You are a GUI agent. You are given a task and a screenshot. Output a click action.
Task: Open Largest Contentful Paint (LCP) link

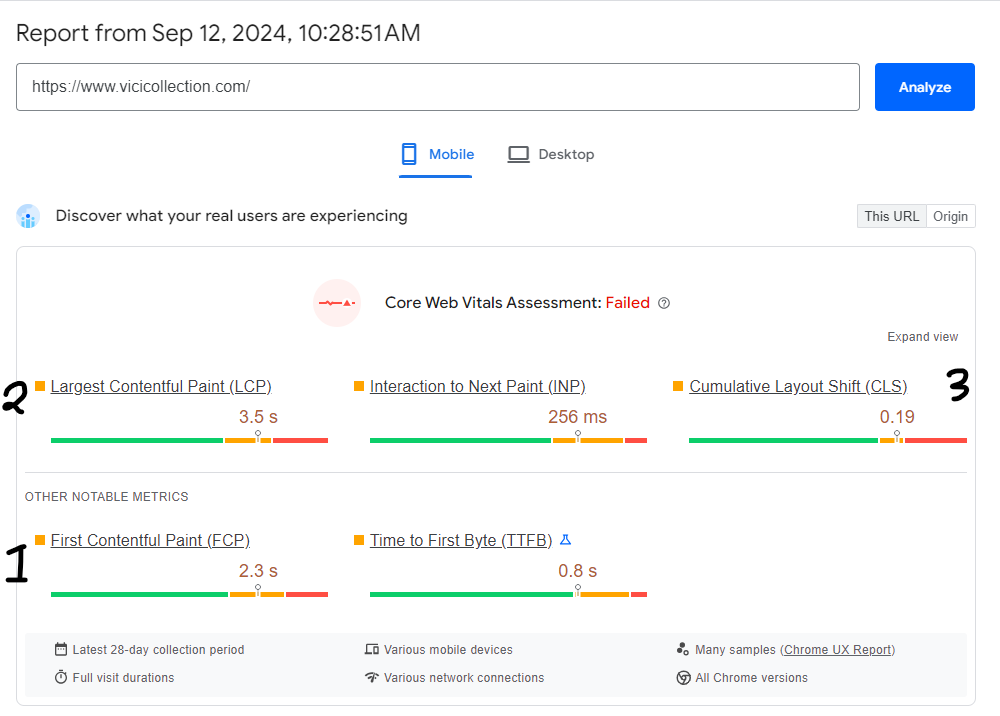(x=161, y=386)
